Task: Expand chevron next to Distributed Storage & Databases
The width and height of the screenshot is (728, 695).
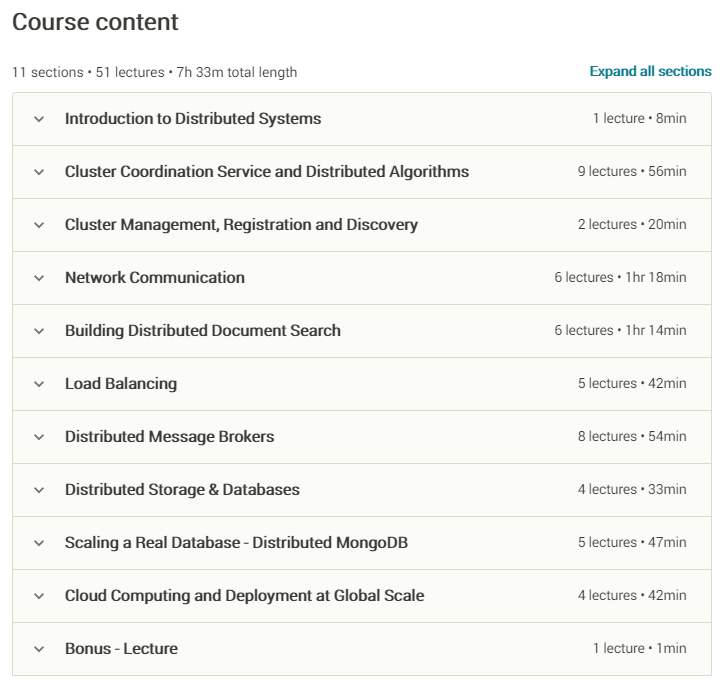Action: (x=39, y=490)
